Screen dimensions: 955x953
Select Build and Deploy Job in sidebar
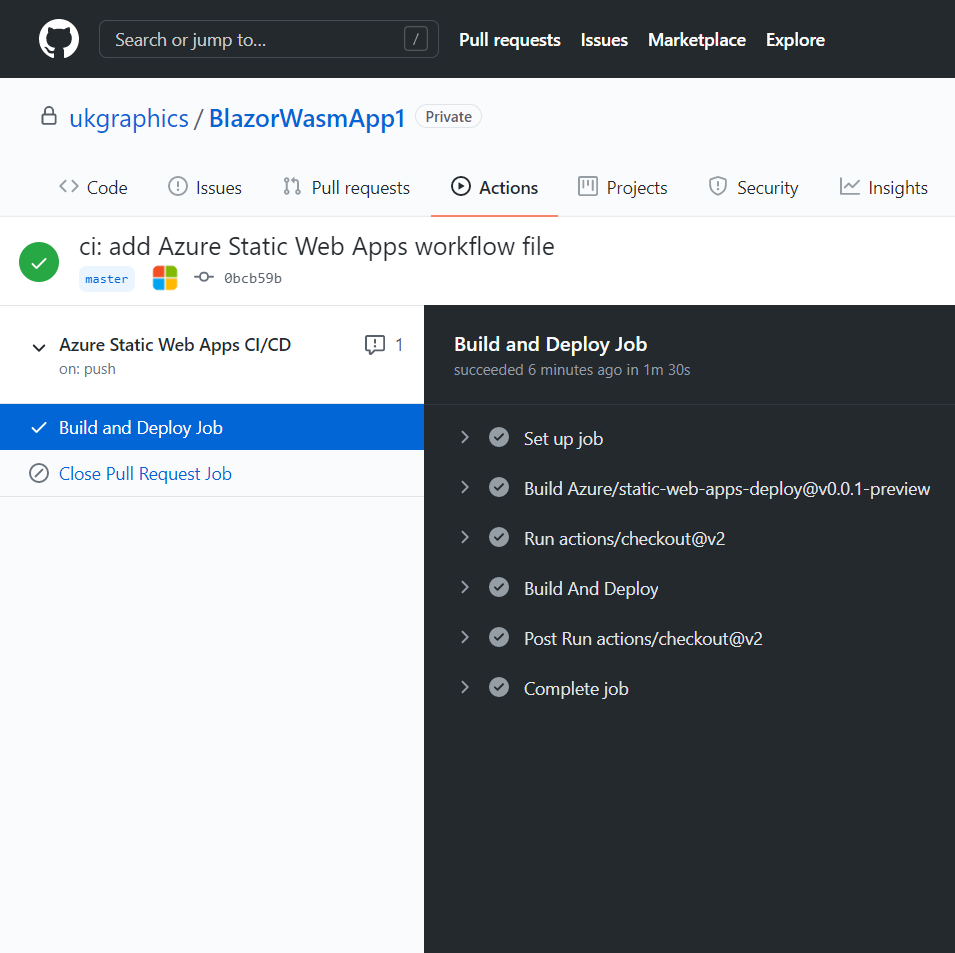tap(212, 427)
